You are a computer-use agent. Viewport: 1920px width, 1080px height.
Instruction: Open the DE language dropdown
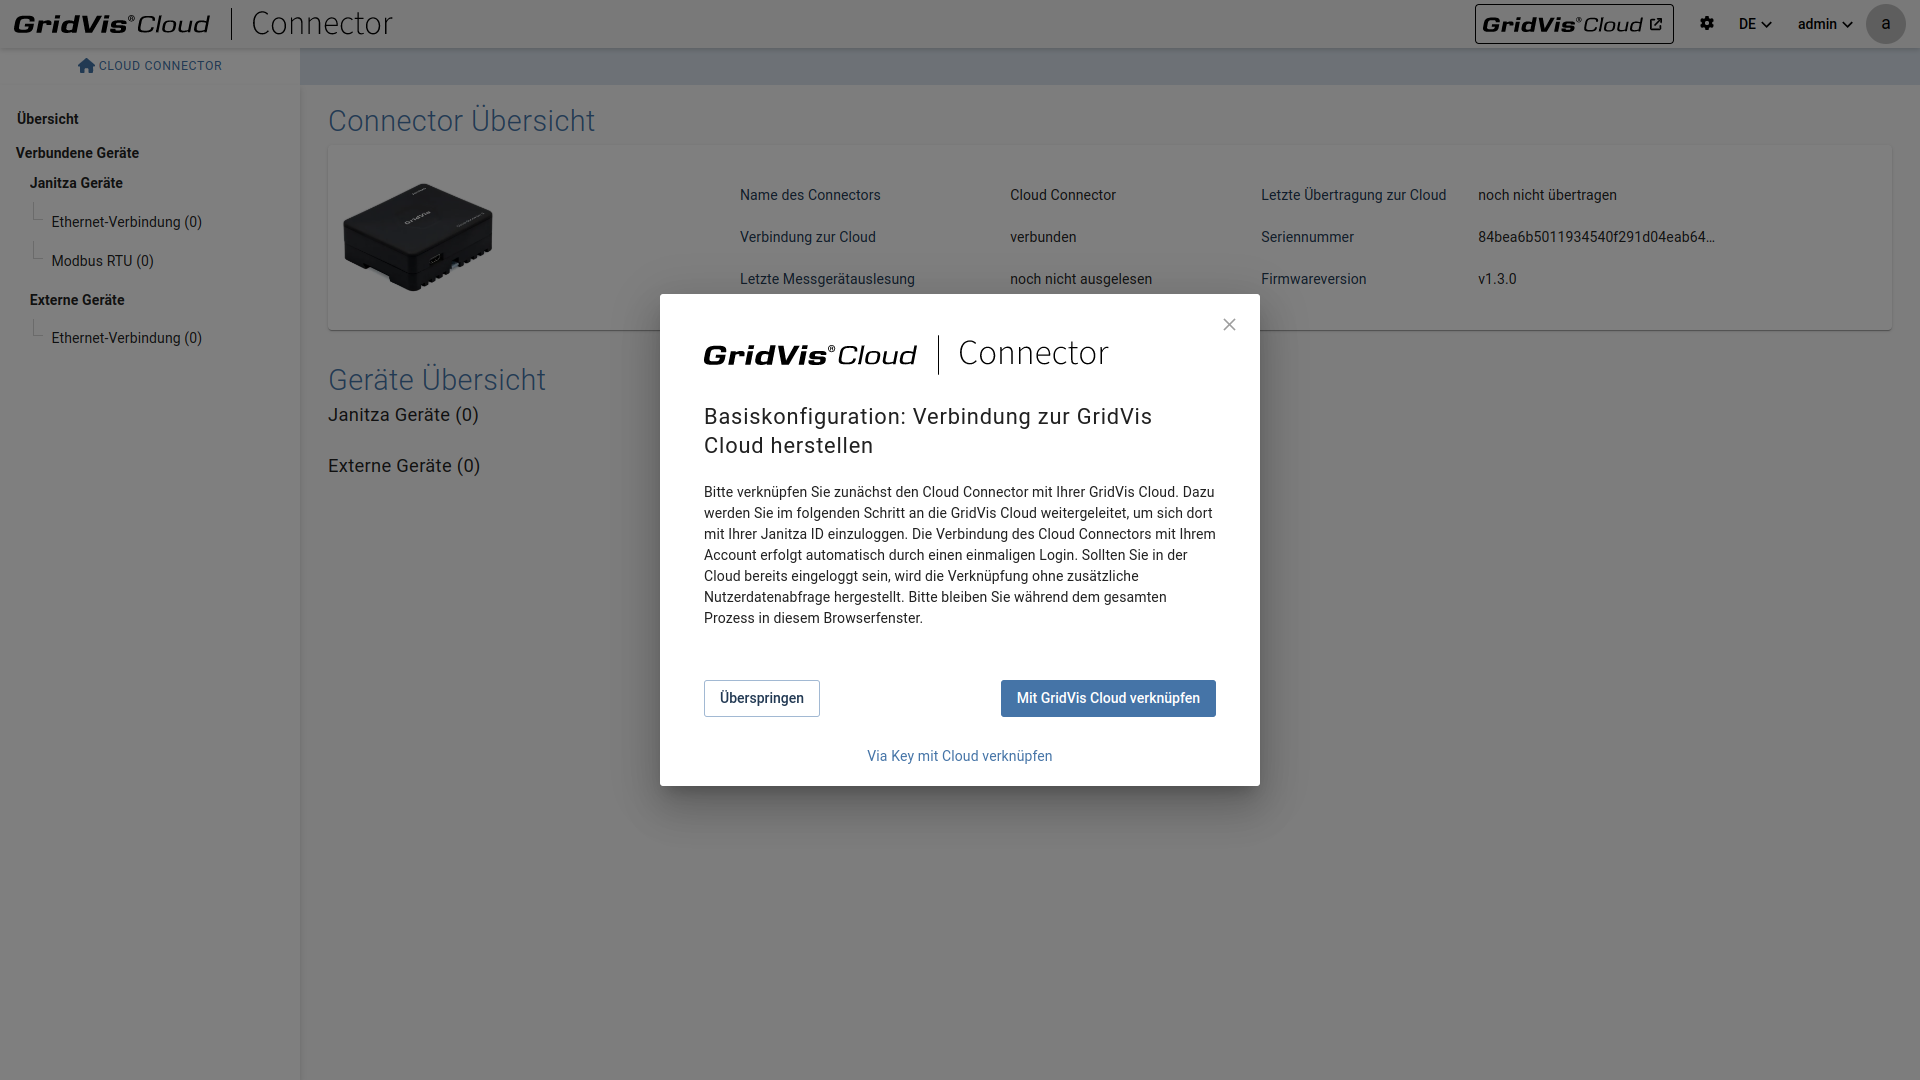tap(1755, 24)
